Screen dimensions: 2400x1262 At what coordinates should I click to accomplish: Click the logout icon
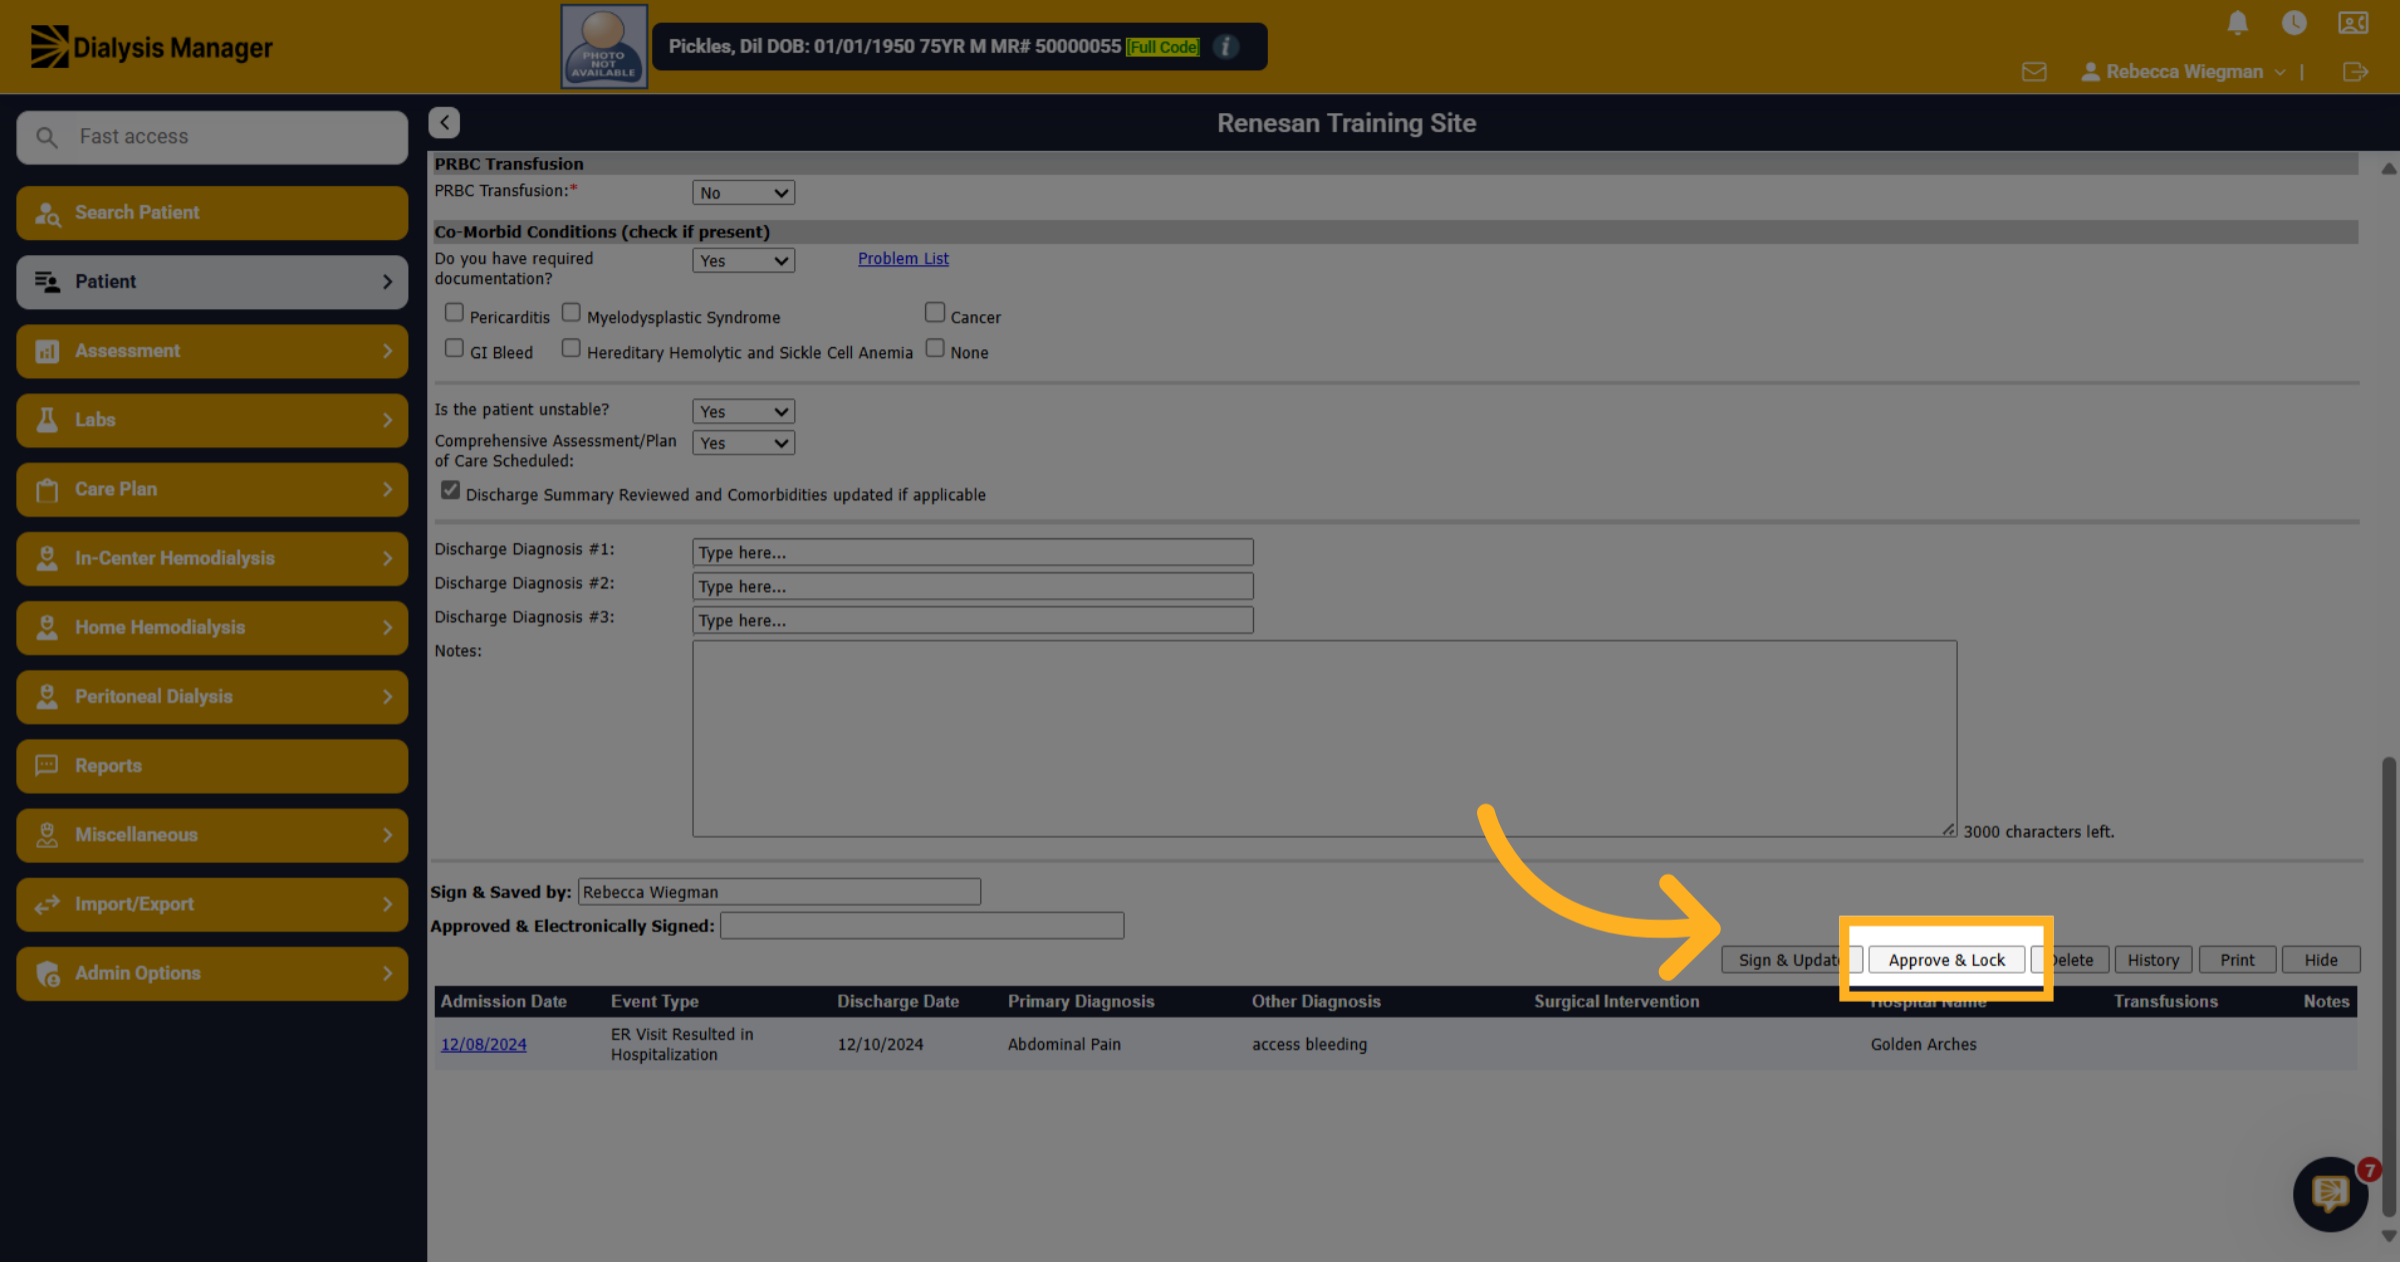[x=2355, y=72]
